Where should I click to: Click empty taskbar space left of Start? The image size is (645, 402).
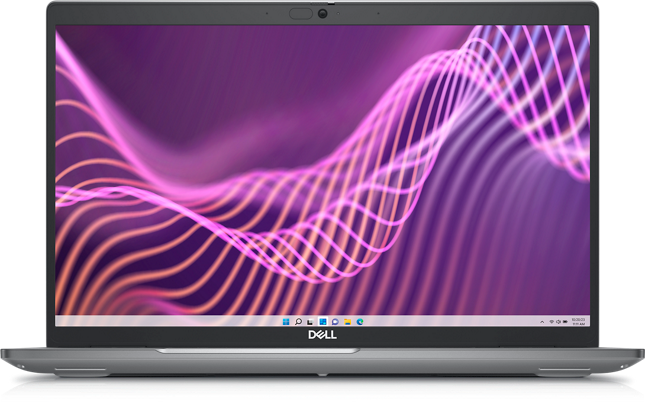[150, 322]
